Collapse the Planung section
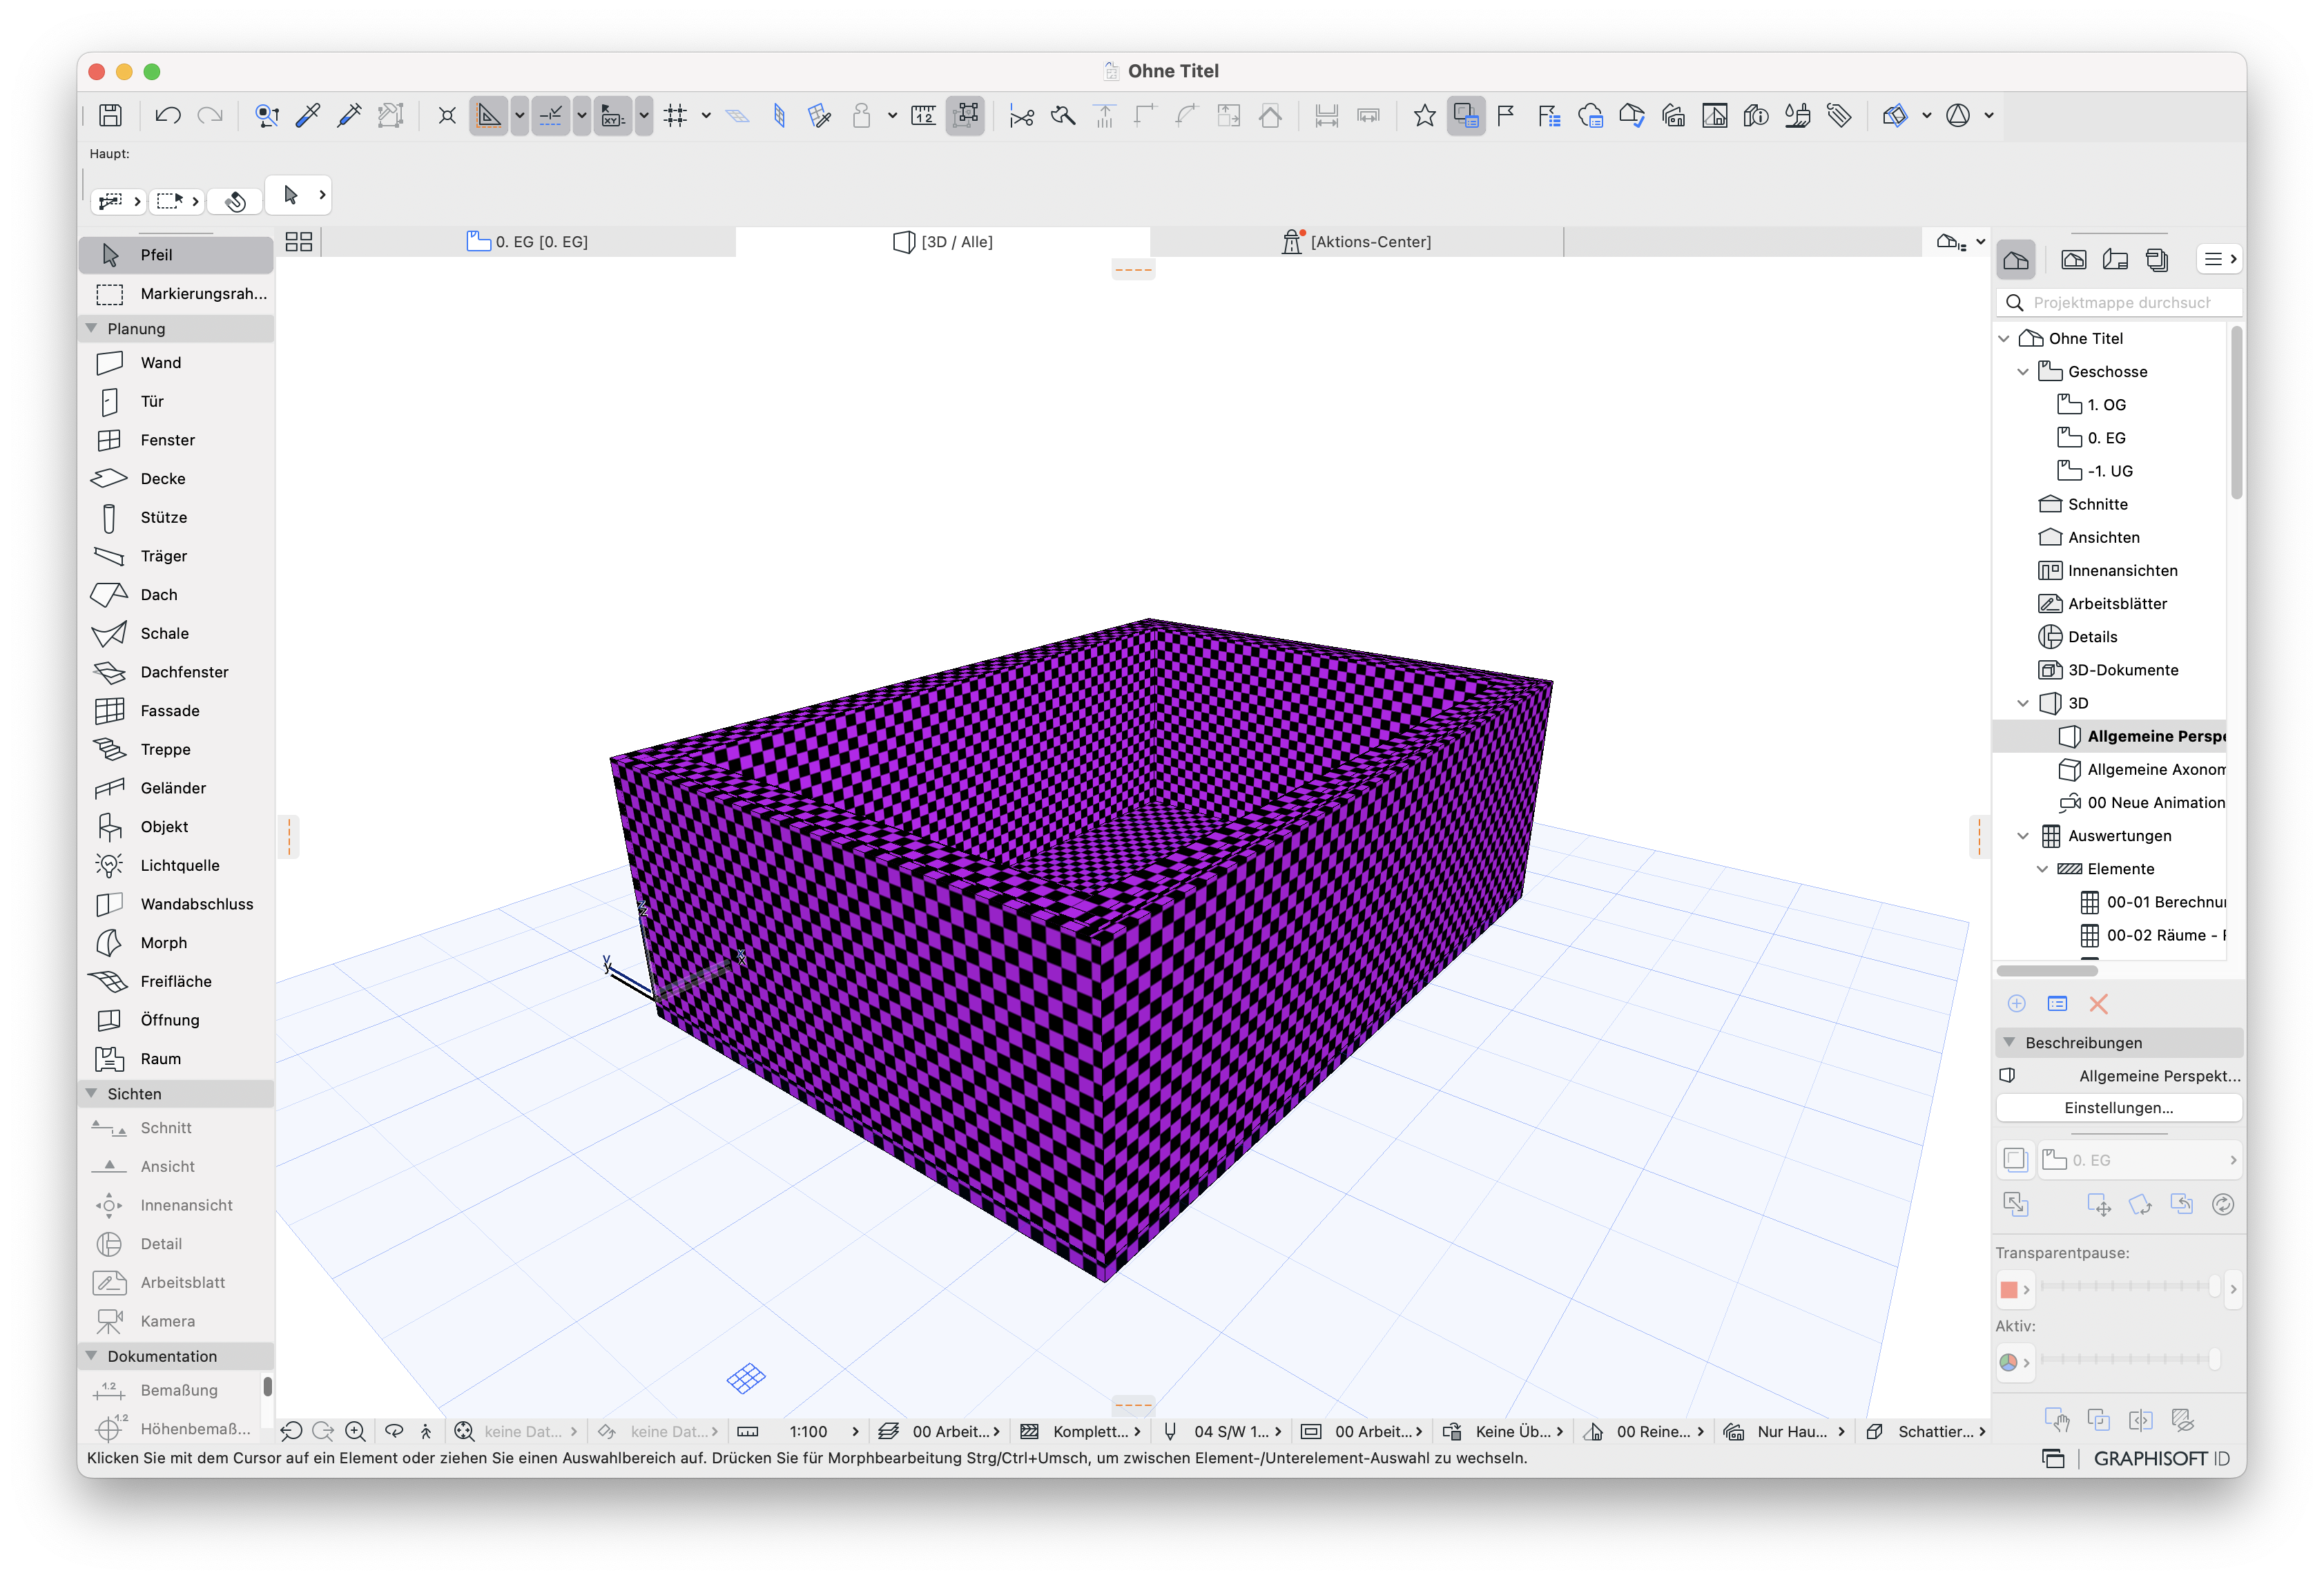2324x1580 pixels. 92,329
